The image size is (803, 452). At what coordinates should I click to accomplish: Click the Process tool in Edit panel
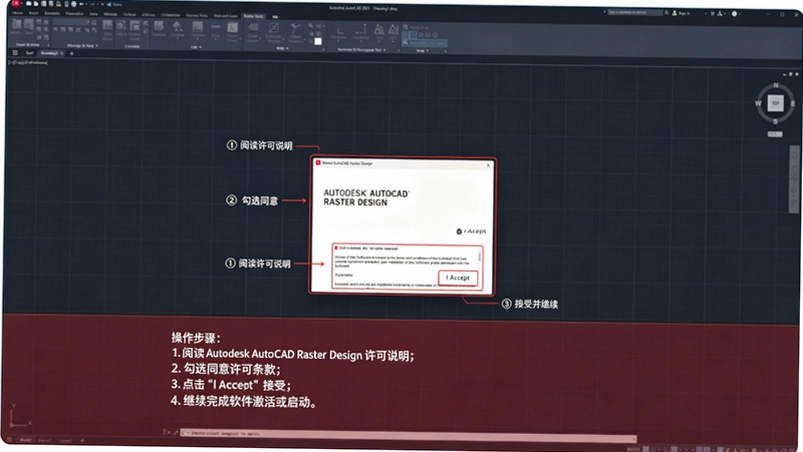(x=197, y=30)
